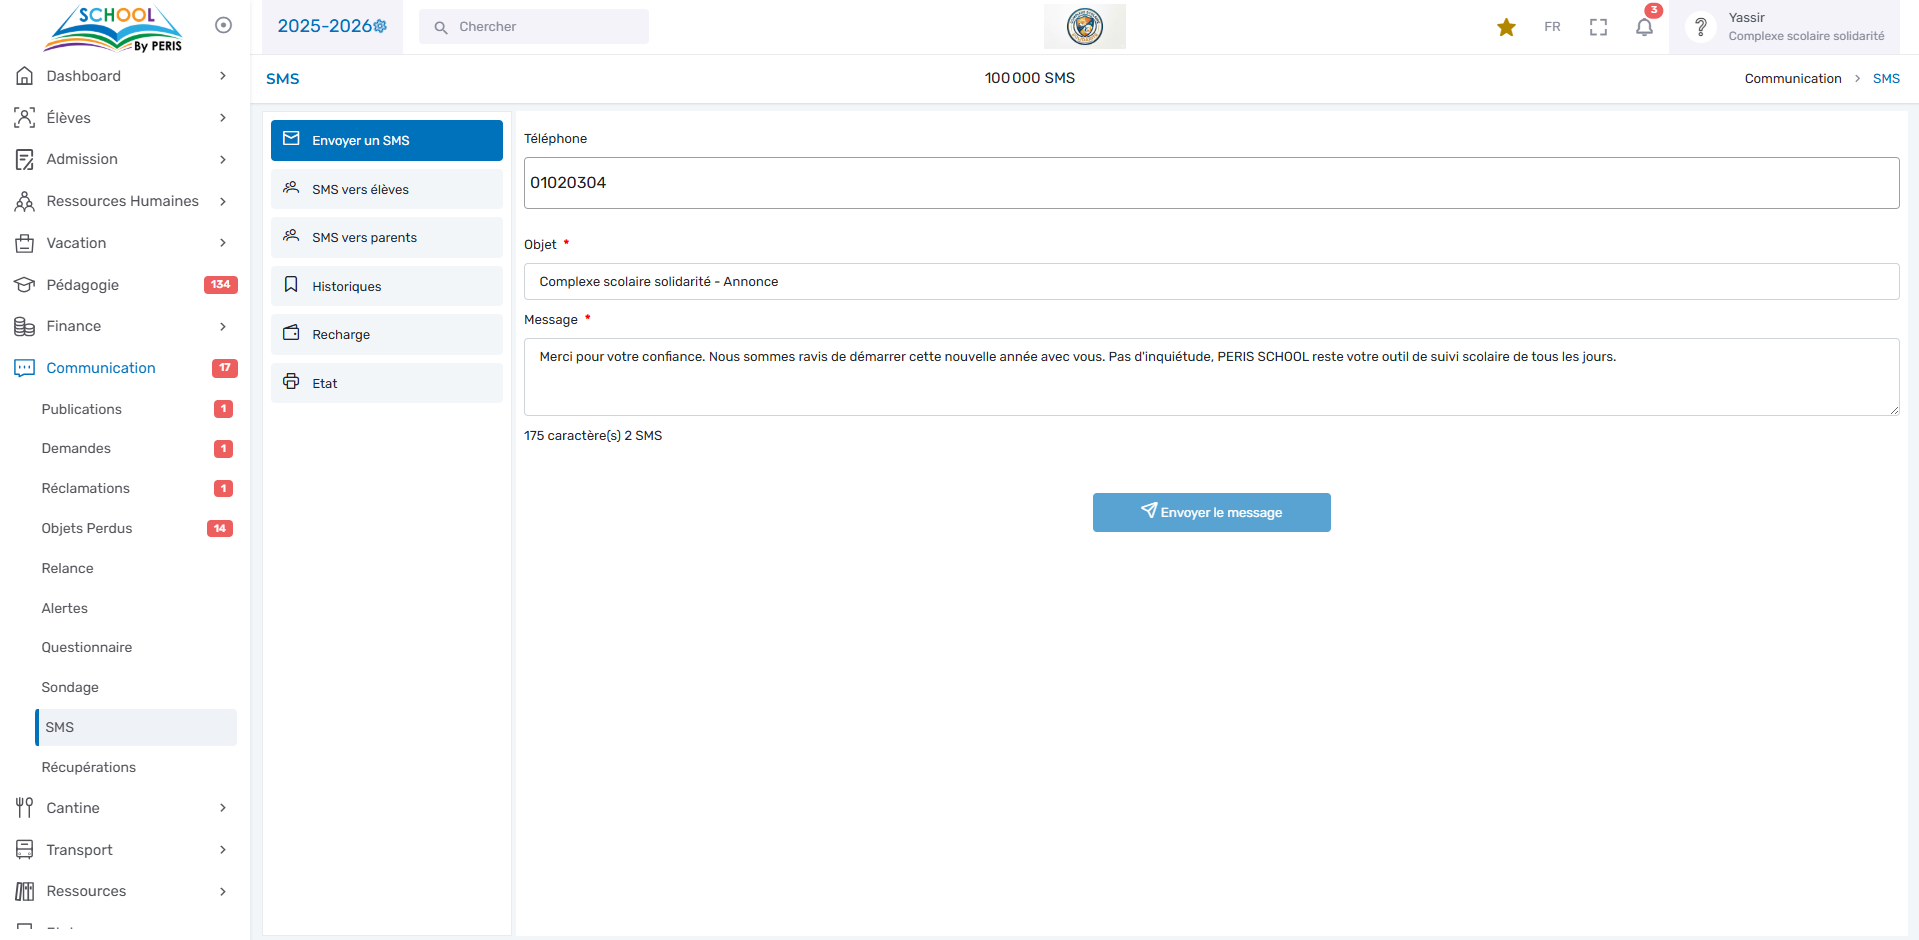
Task: Open the Historiques bookmark entry
Action: (x=386, y=286)
